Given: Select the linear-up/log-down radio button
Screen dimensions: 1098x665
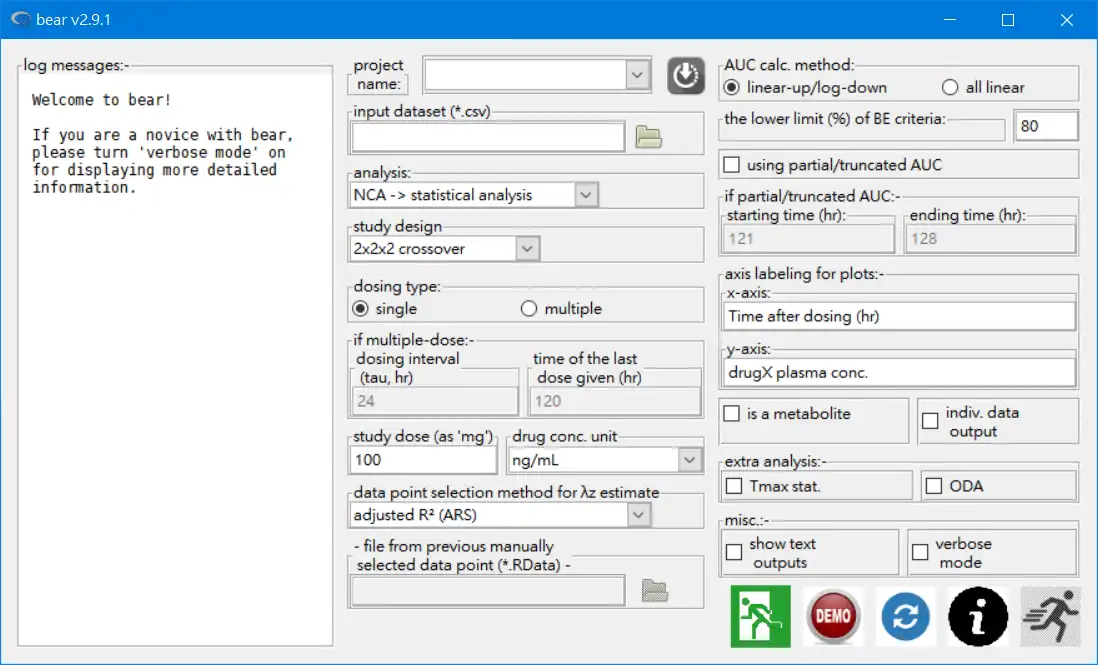Looking at the screenshot, I should [731, 88].
